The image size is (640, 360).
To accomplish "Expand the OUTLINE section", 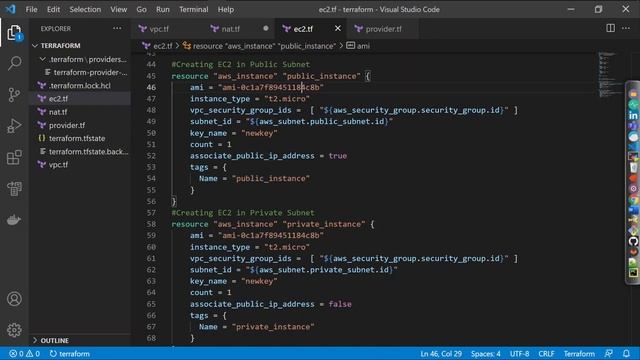I will point(35,340).
